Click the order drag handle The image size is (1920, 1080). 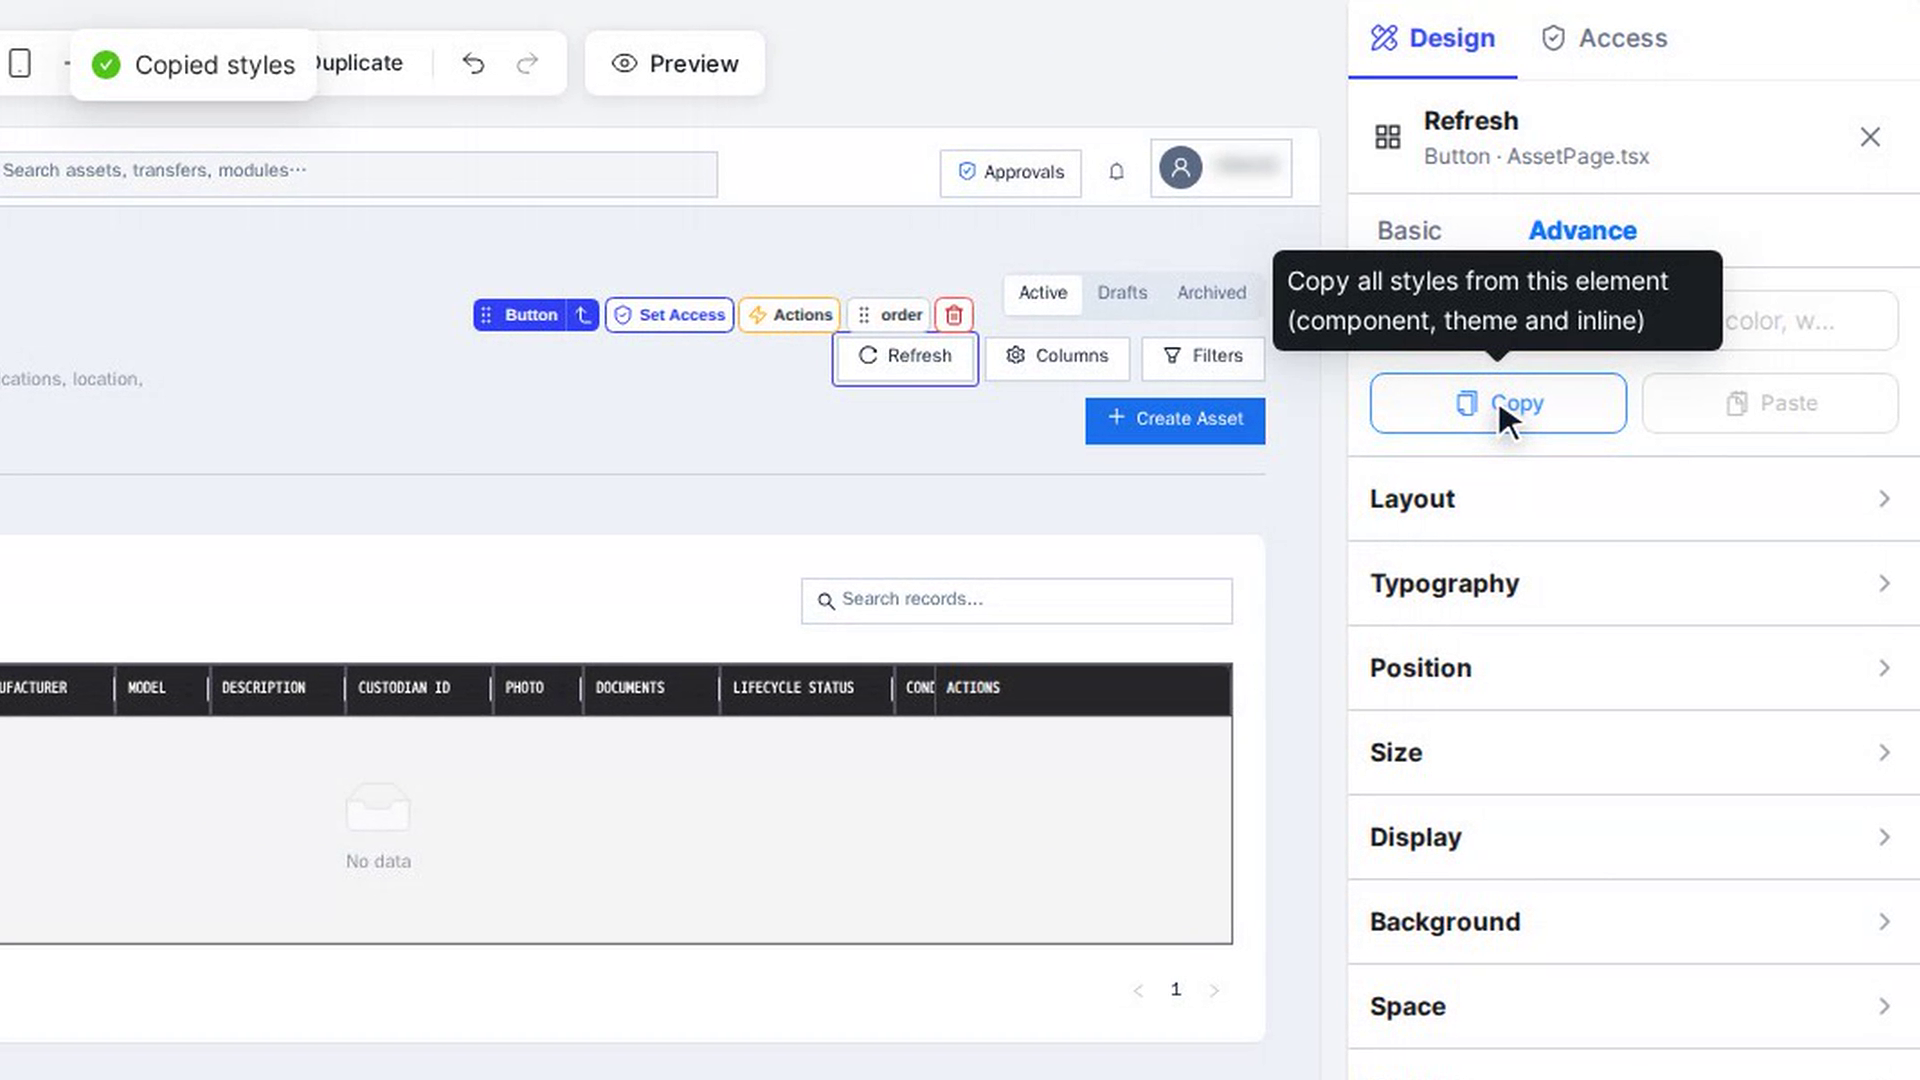864,315
